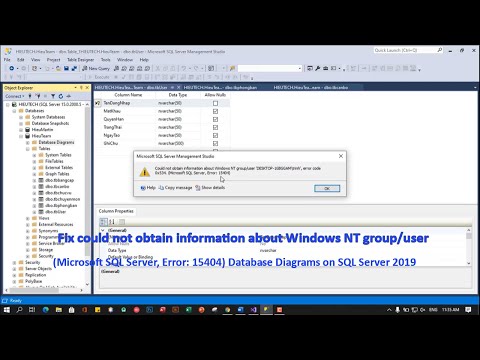The width and height of the screenshot is (480, 360).
Task: Click the Filter icon in Object Explorer
Action: (53, 96)
